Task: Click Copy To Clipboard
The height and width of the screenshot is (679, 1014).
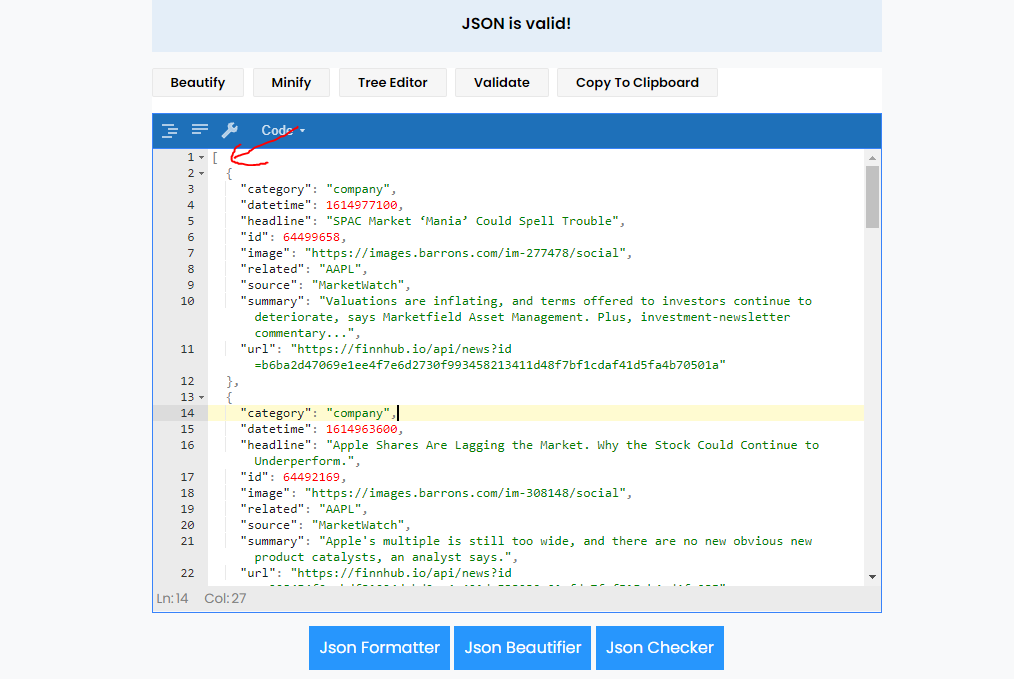Action: pos(638,83)
